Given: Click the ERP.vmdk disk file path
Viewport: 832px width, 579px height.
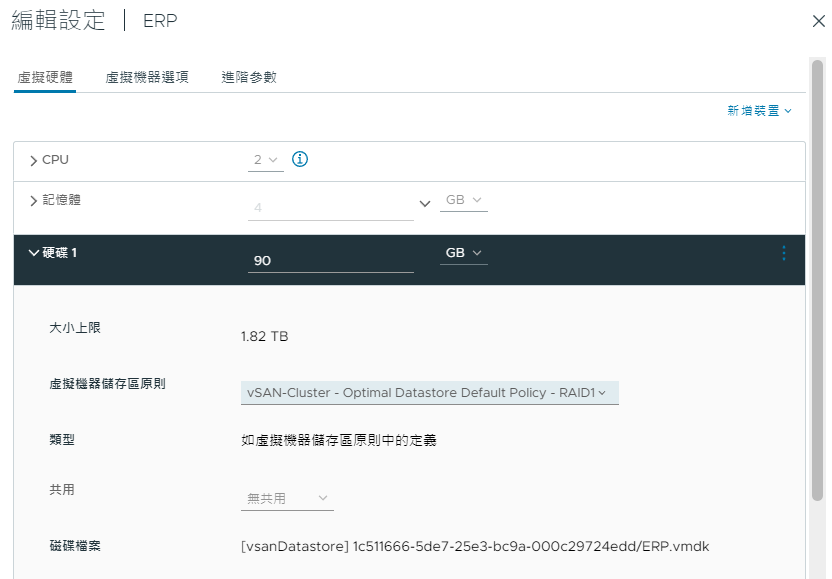Looking at the screenshot, I should click(x=475, y=547).
